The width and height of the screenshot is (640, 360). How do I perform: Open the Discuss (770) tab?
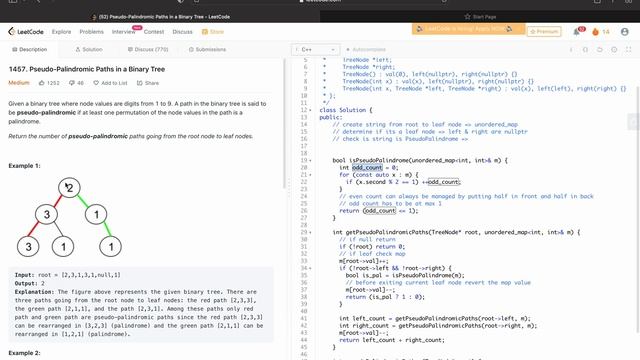click(x=148, y=49)
